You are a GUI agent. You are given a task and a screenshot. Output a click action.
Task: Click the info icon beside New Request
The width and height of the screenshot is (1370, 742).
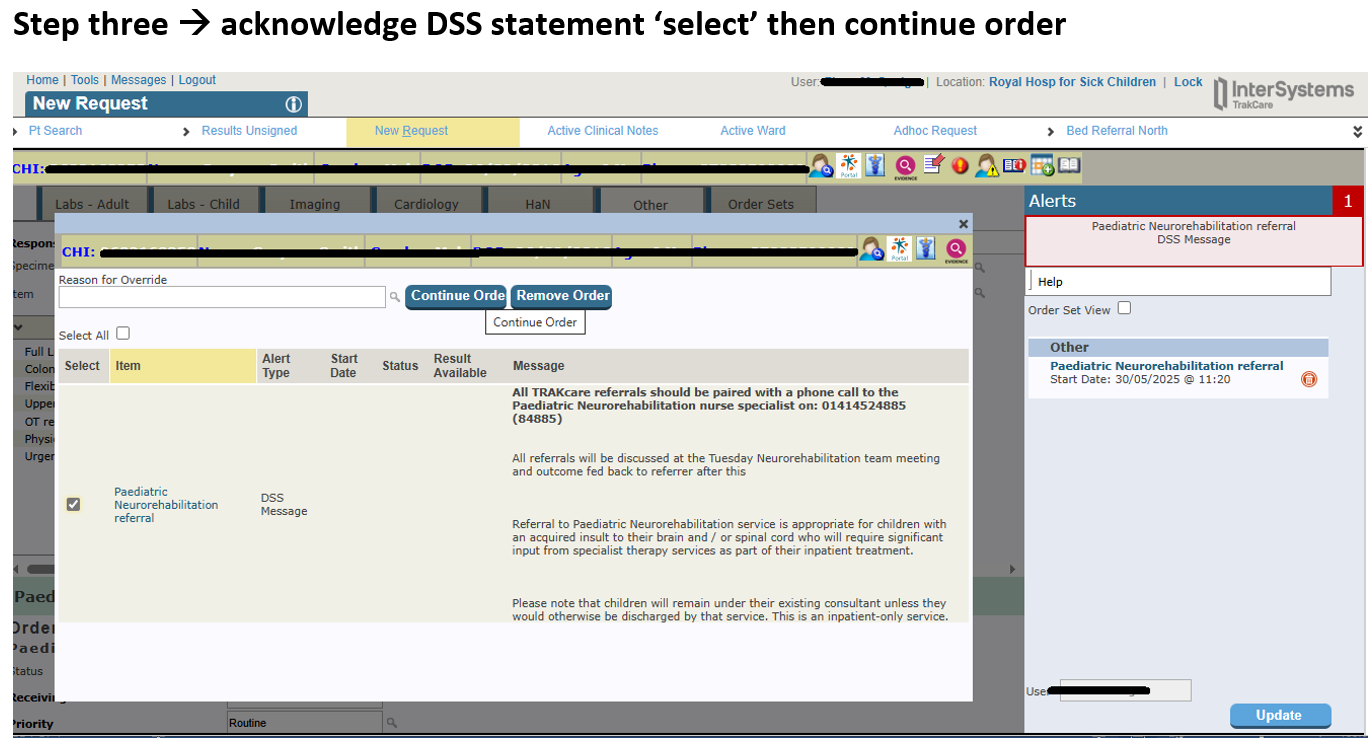coord(293,104)
